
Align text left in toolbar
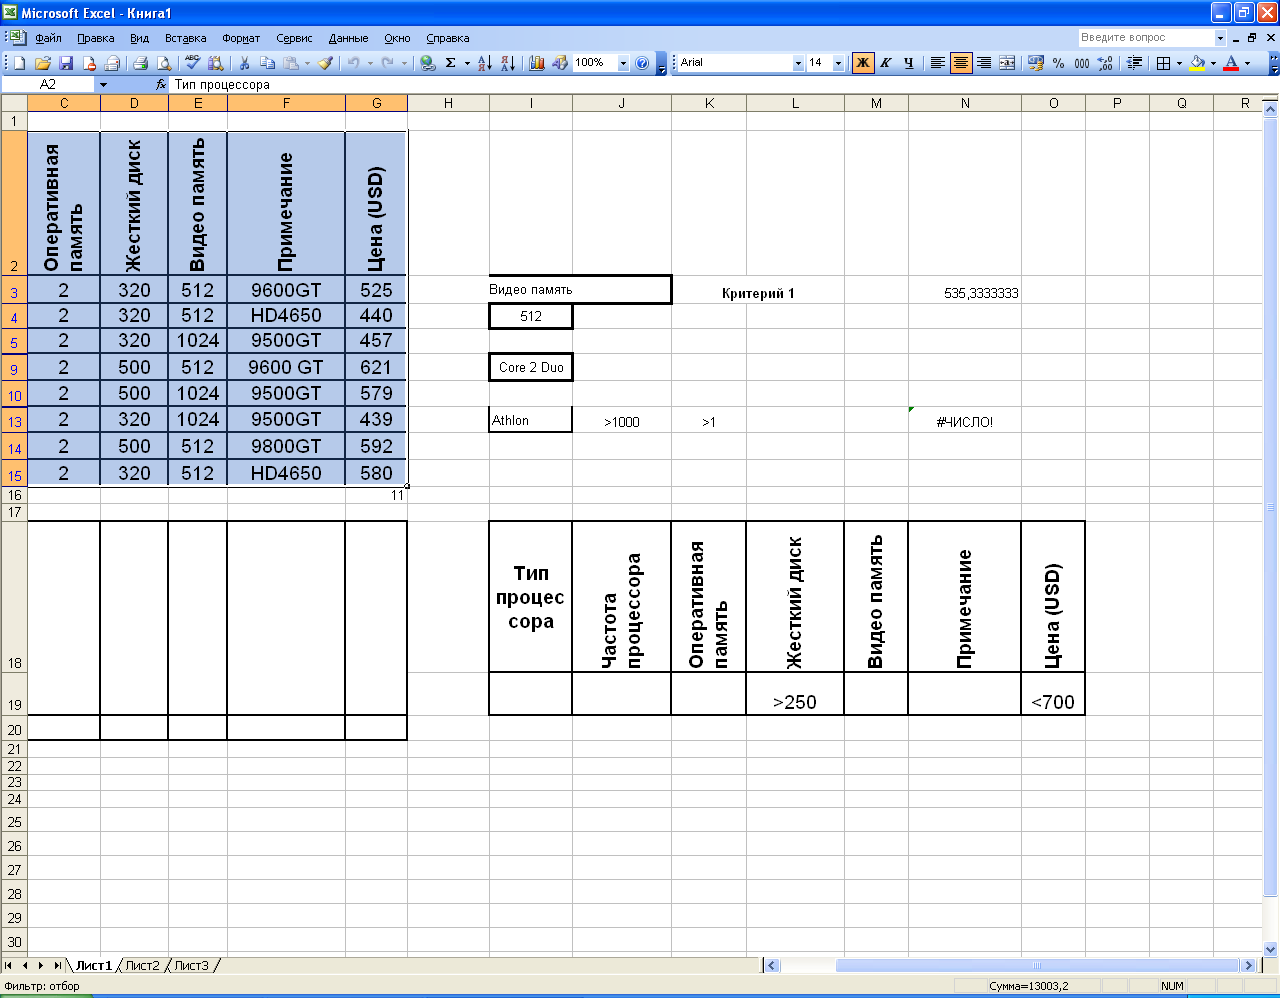click(937, 63)
